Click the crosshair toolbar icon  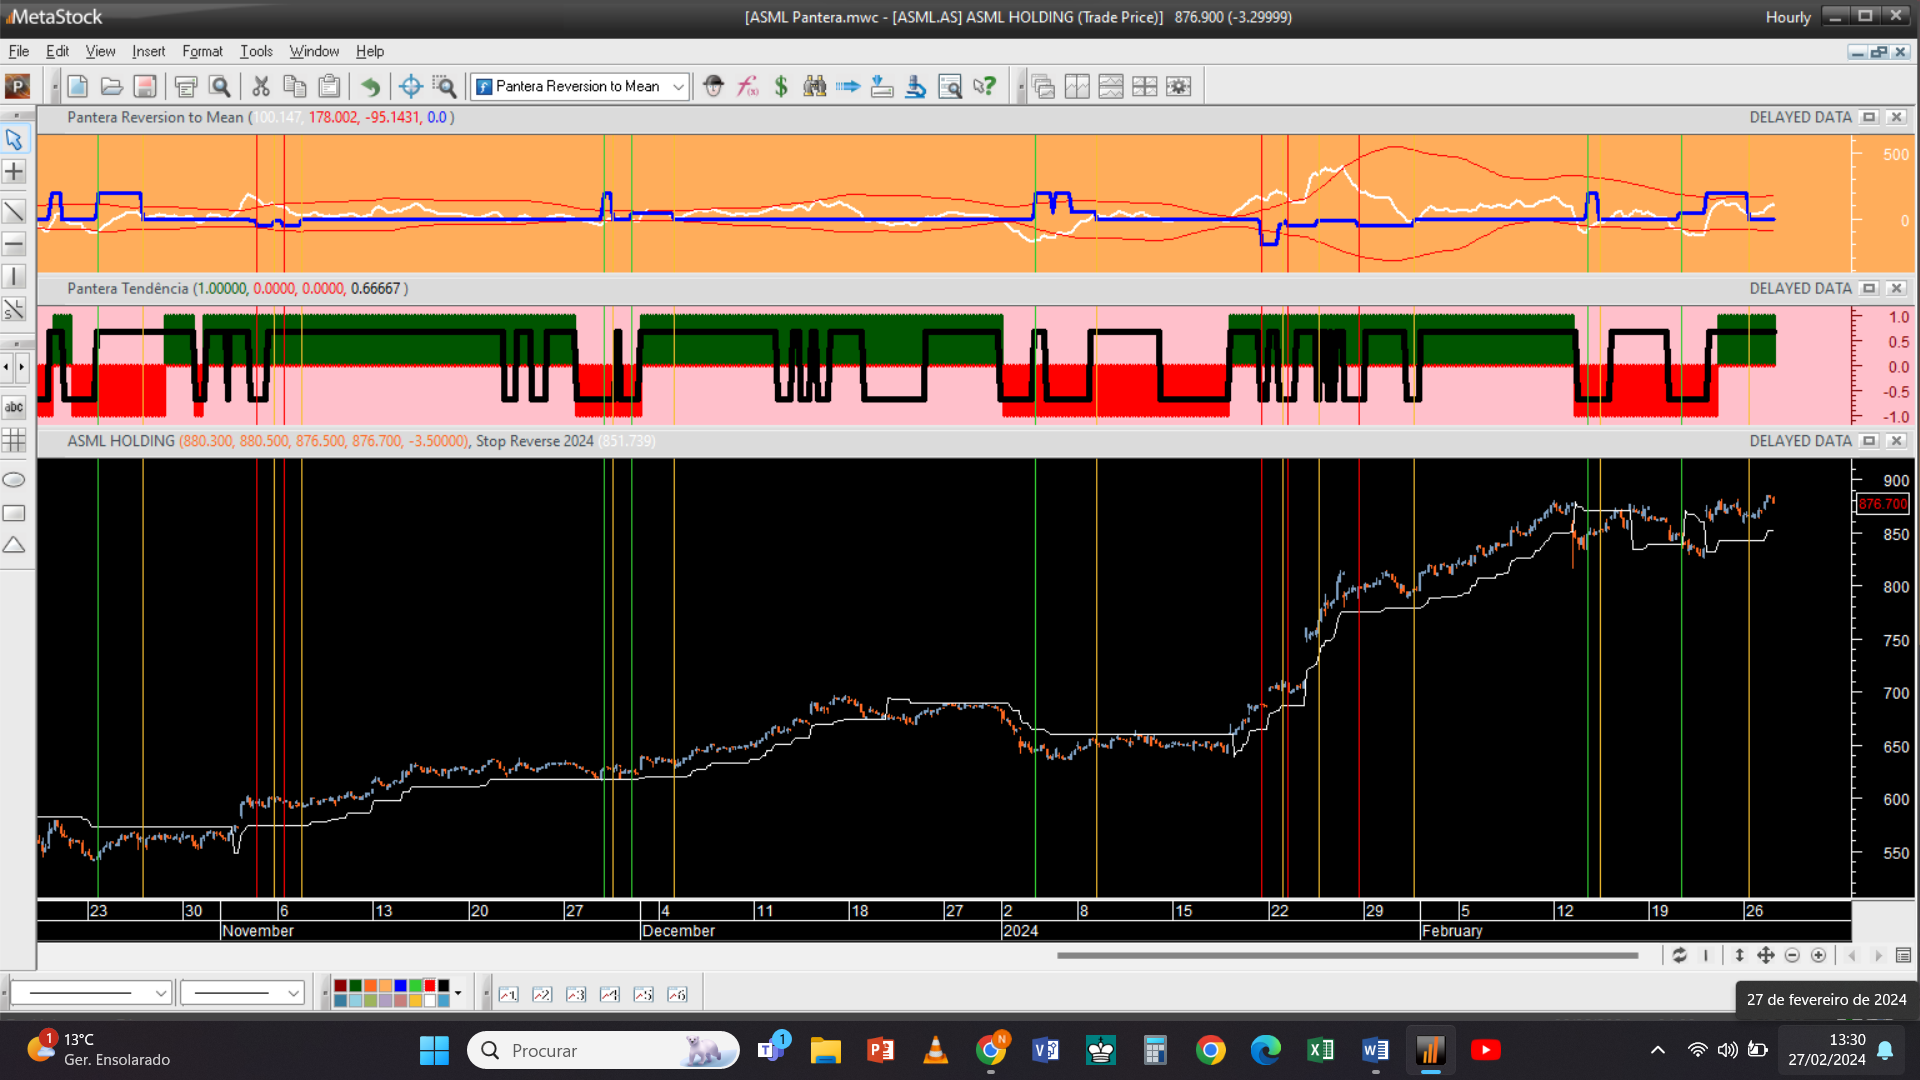click(410, 86)
